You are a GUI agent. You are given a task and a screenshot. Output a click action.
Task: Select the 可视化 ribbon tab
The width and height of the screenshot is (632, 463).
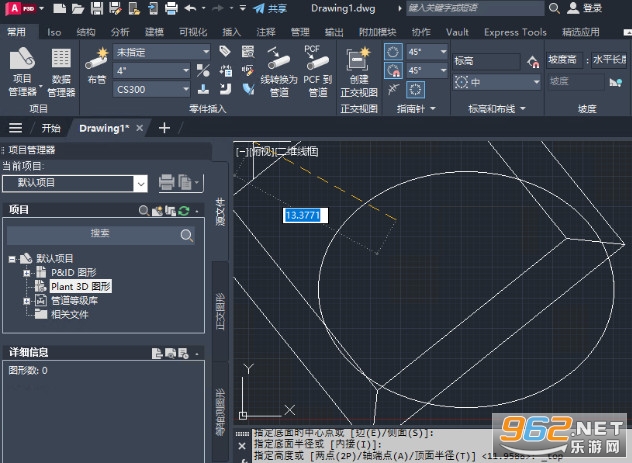193,32
